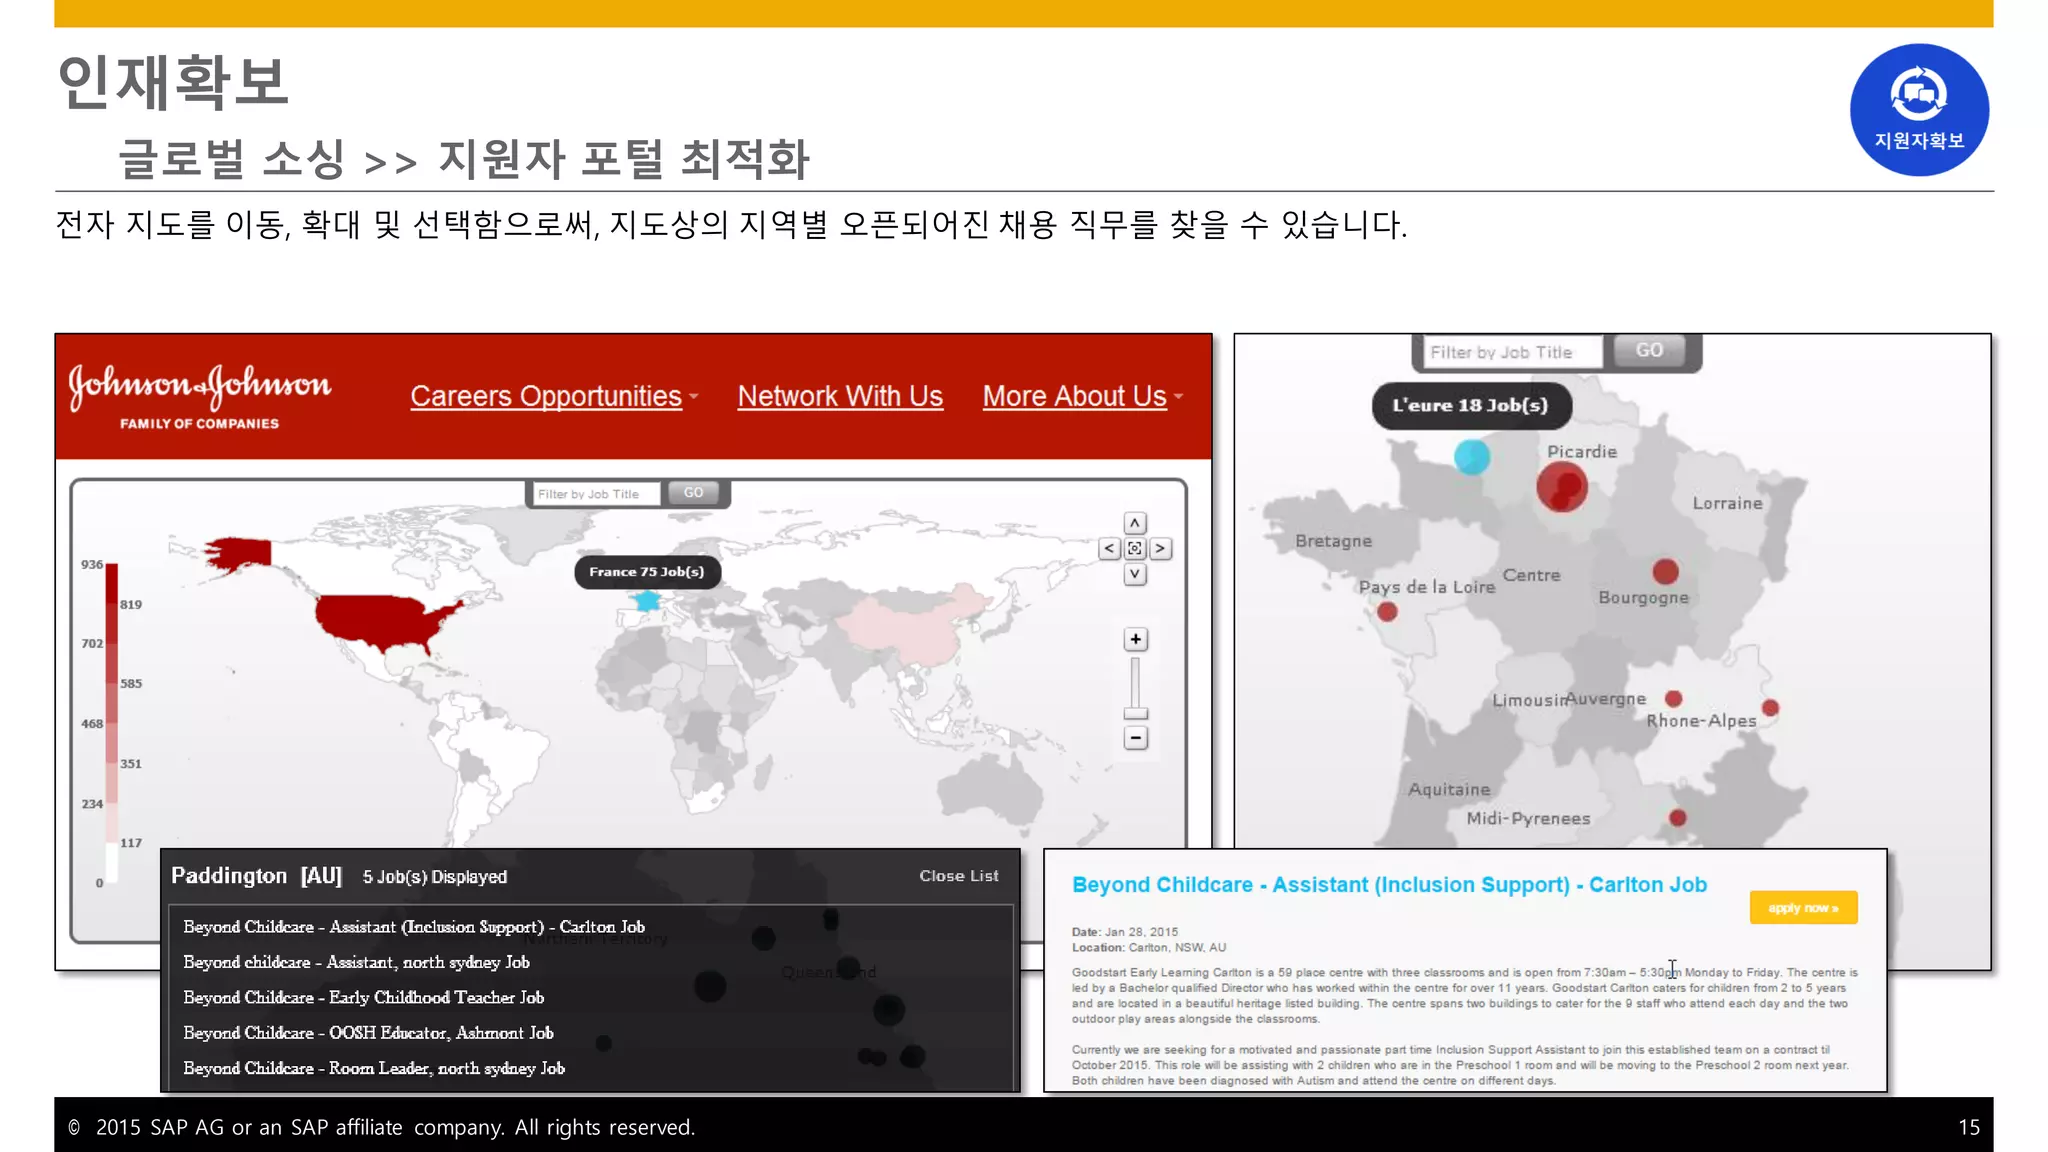Click the pan right arrow on world map
This screenshot has width=2048, height=1152.
tap(1160, 548)
